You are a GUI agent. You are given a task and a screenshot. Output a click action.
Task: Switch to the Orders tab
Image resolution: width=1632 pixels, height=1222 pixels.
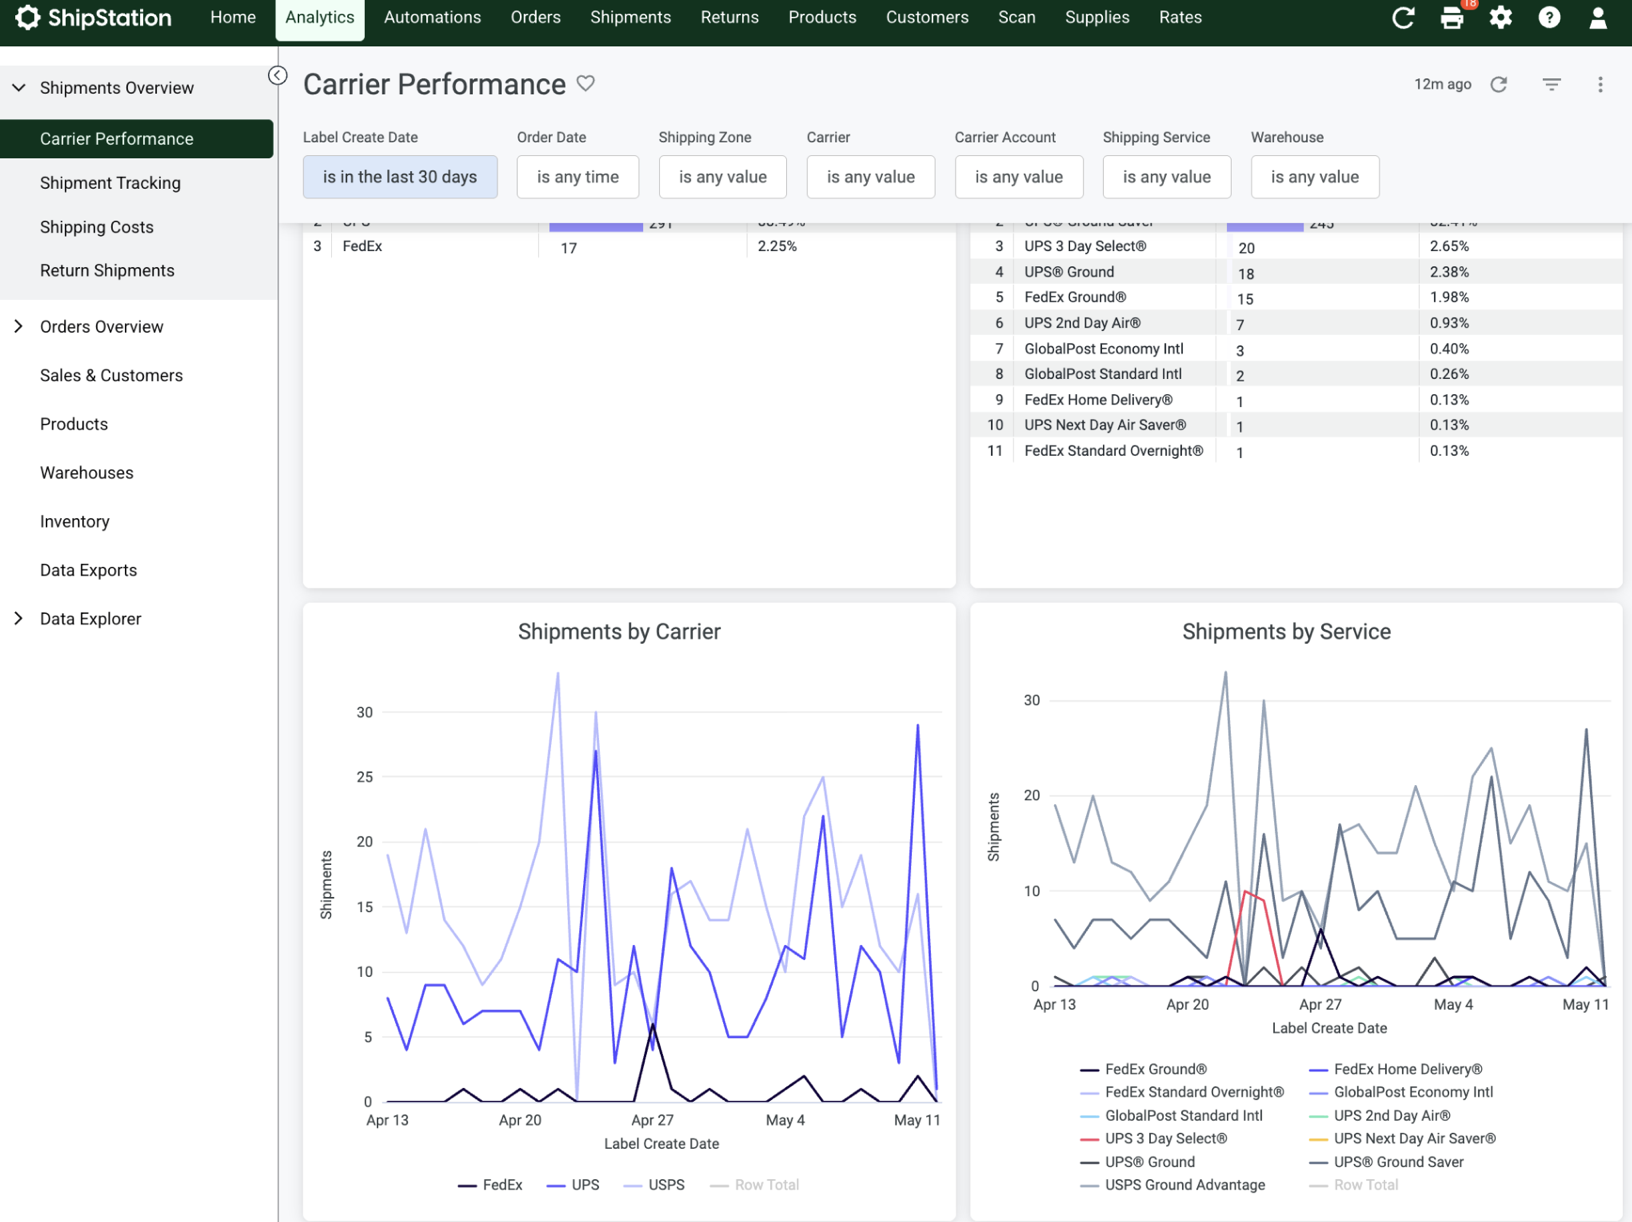pyautogui.click(x=535, y=17)
